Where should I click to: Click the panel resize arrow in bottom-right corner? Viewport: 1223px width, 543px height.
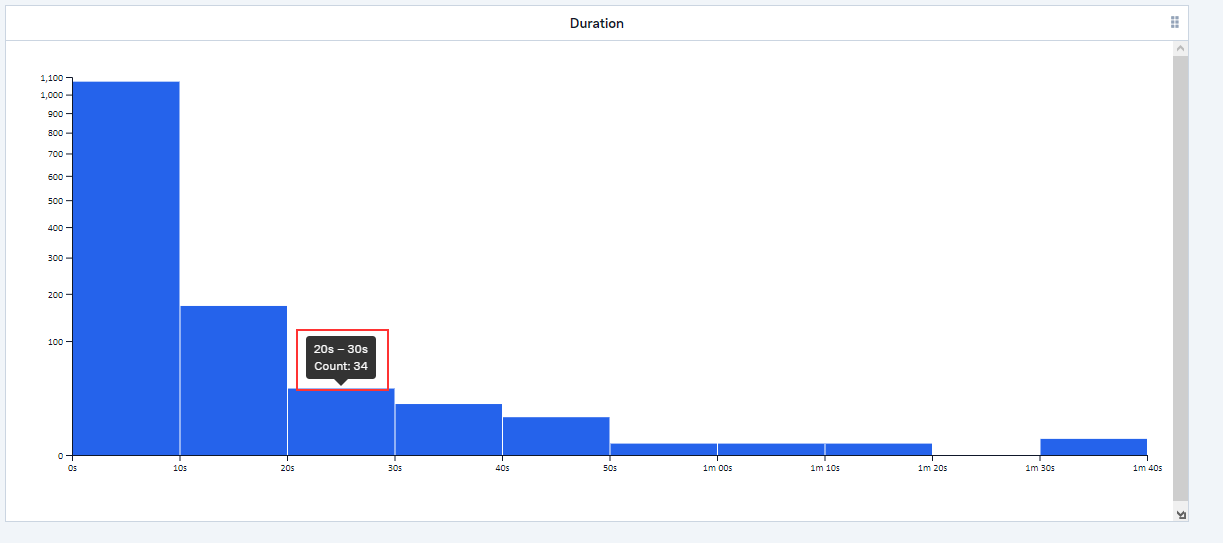pos(1181,514)
